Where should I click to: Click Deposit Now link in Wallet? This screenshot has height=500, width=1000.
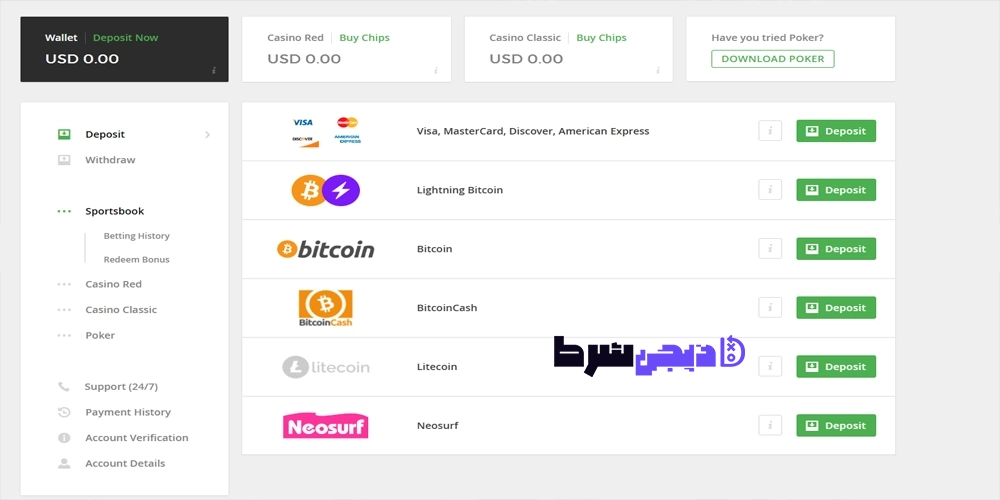(126, 38)
